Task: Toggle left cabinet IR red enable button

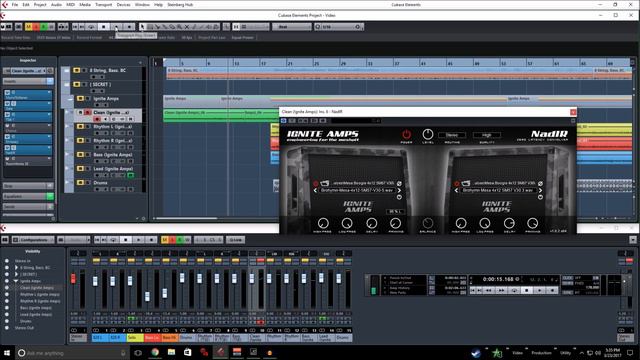Action: pyautogui.click(x=316, y=184)
